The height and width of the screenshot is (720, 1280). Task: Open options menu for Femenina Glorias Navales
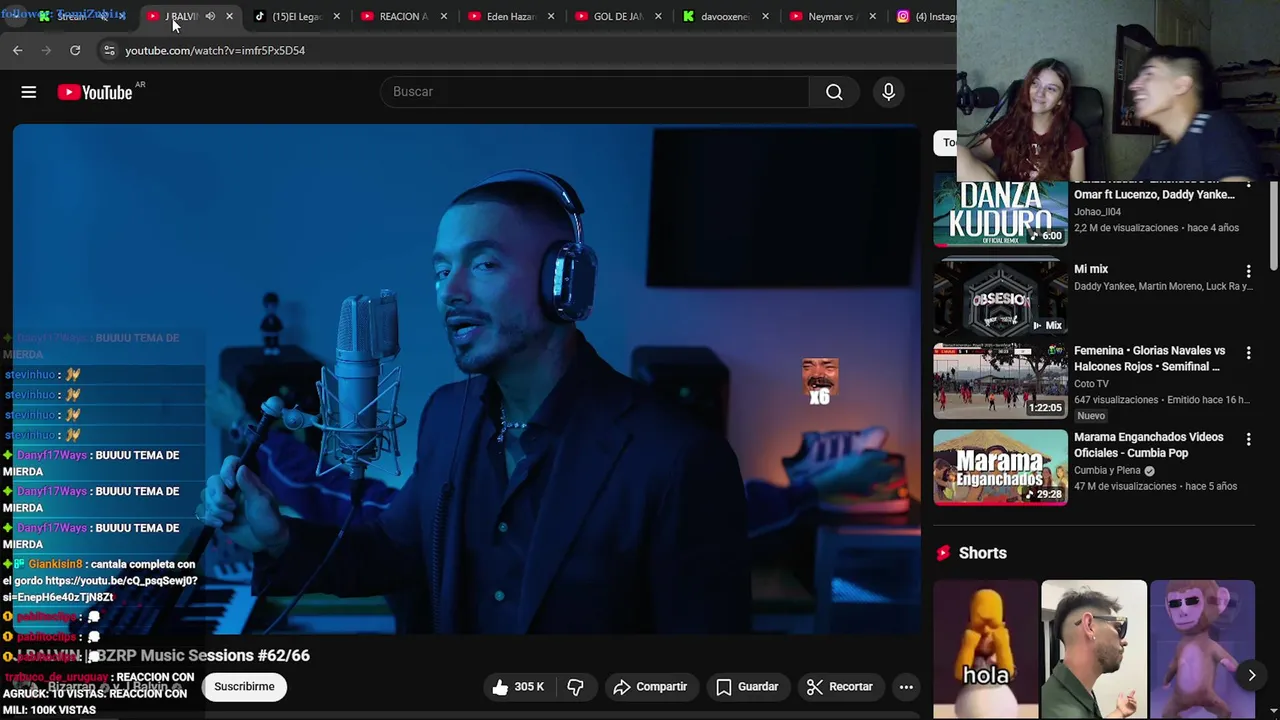tap(1248, 353)
